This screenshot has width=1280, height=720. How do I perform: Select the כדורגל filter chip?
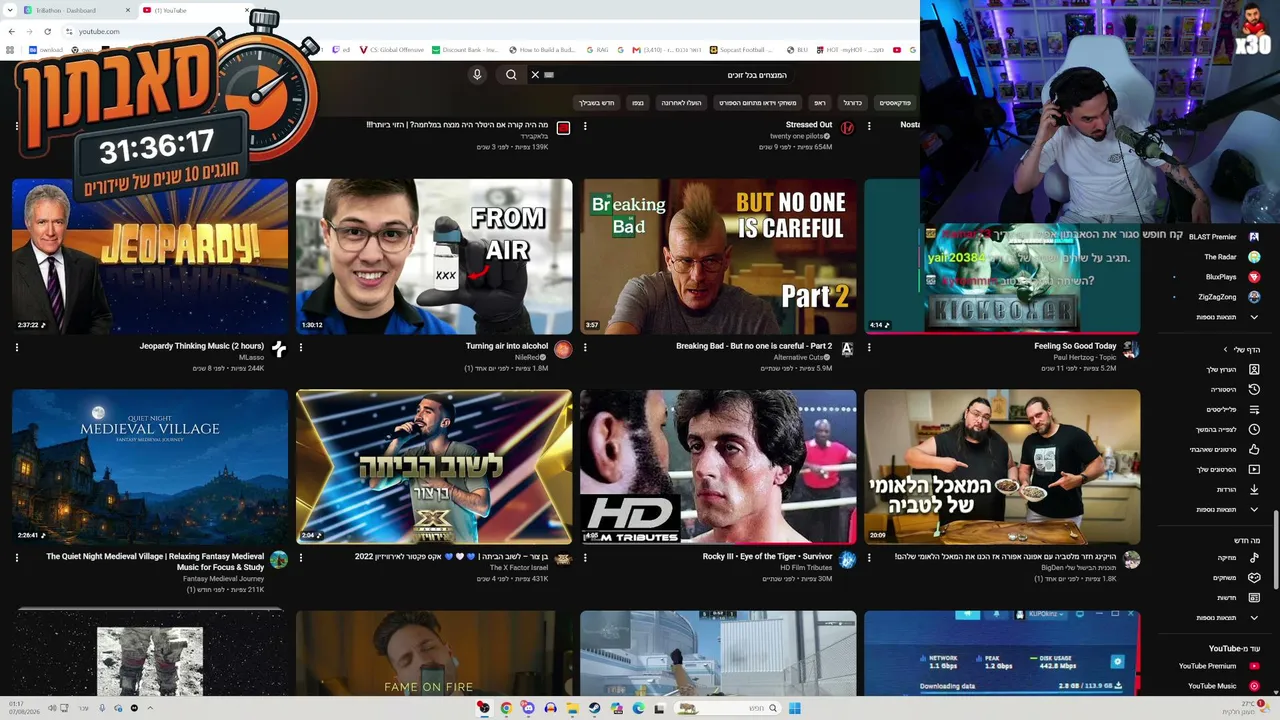(852, 103)
